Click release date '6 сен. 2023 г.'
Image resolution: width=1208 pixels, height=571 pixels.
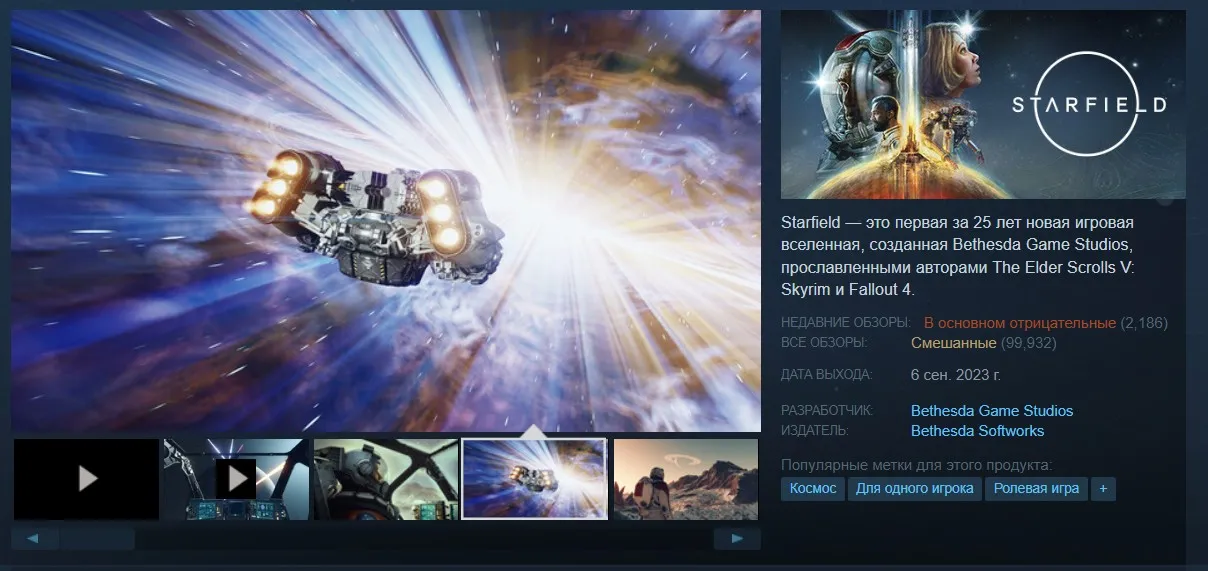[x=956, y=375]
